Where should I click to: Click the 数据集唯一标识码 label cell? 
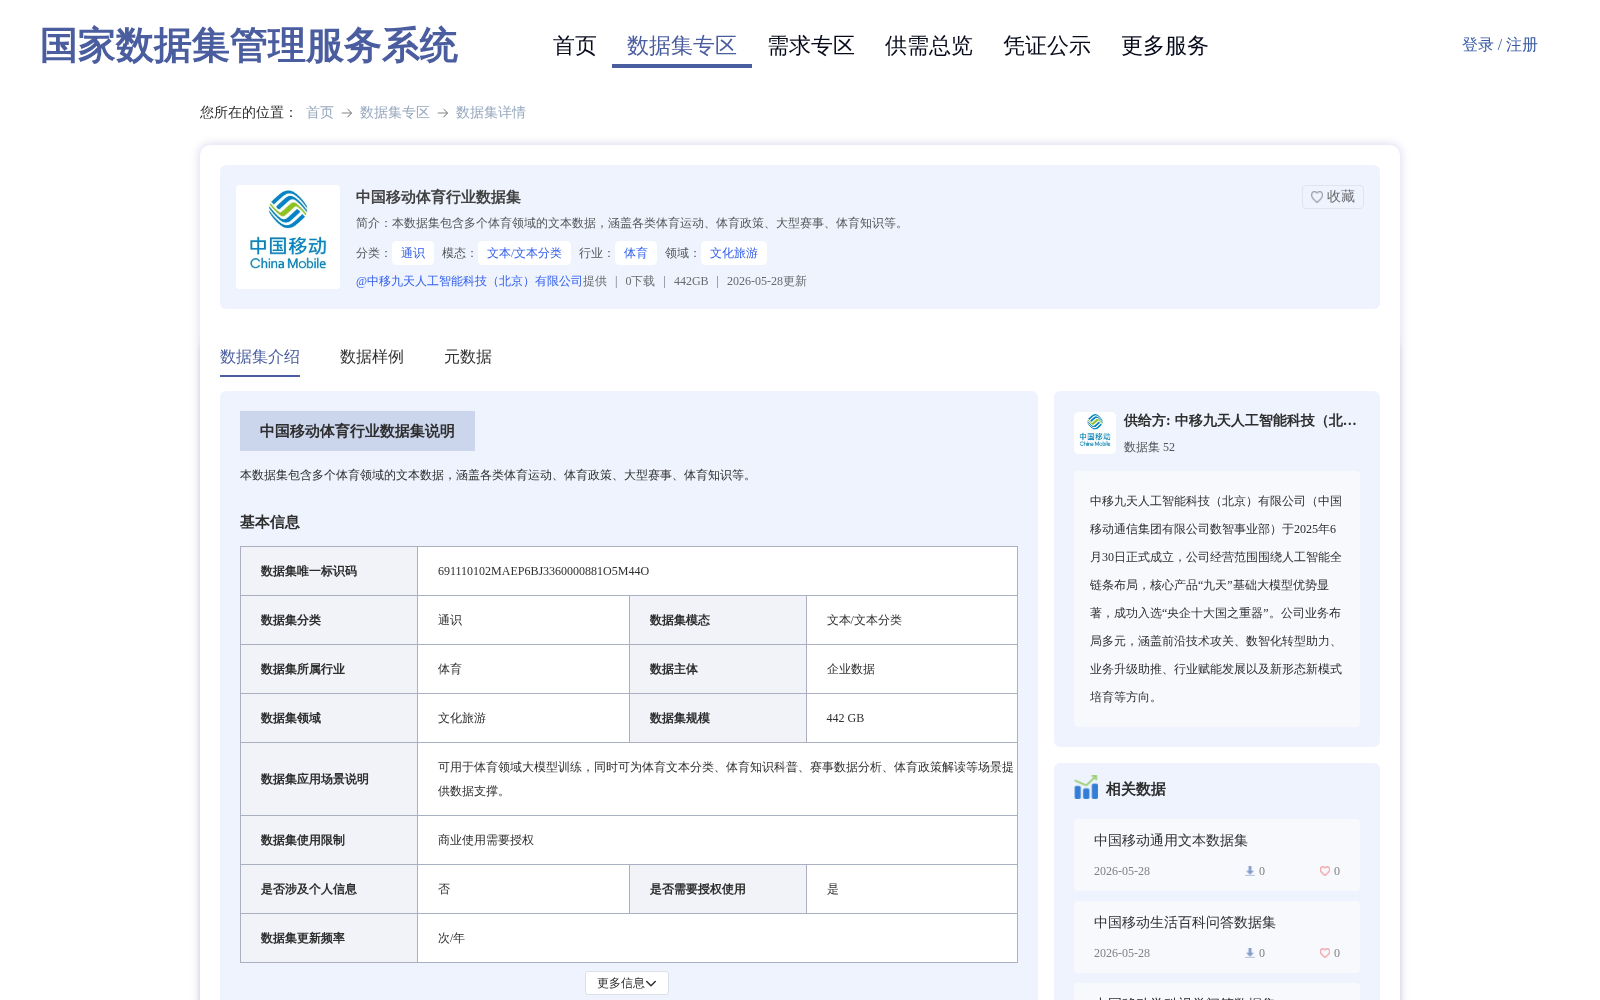click(x=329, y=571)
